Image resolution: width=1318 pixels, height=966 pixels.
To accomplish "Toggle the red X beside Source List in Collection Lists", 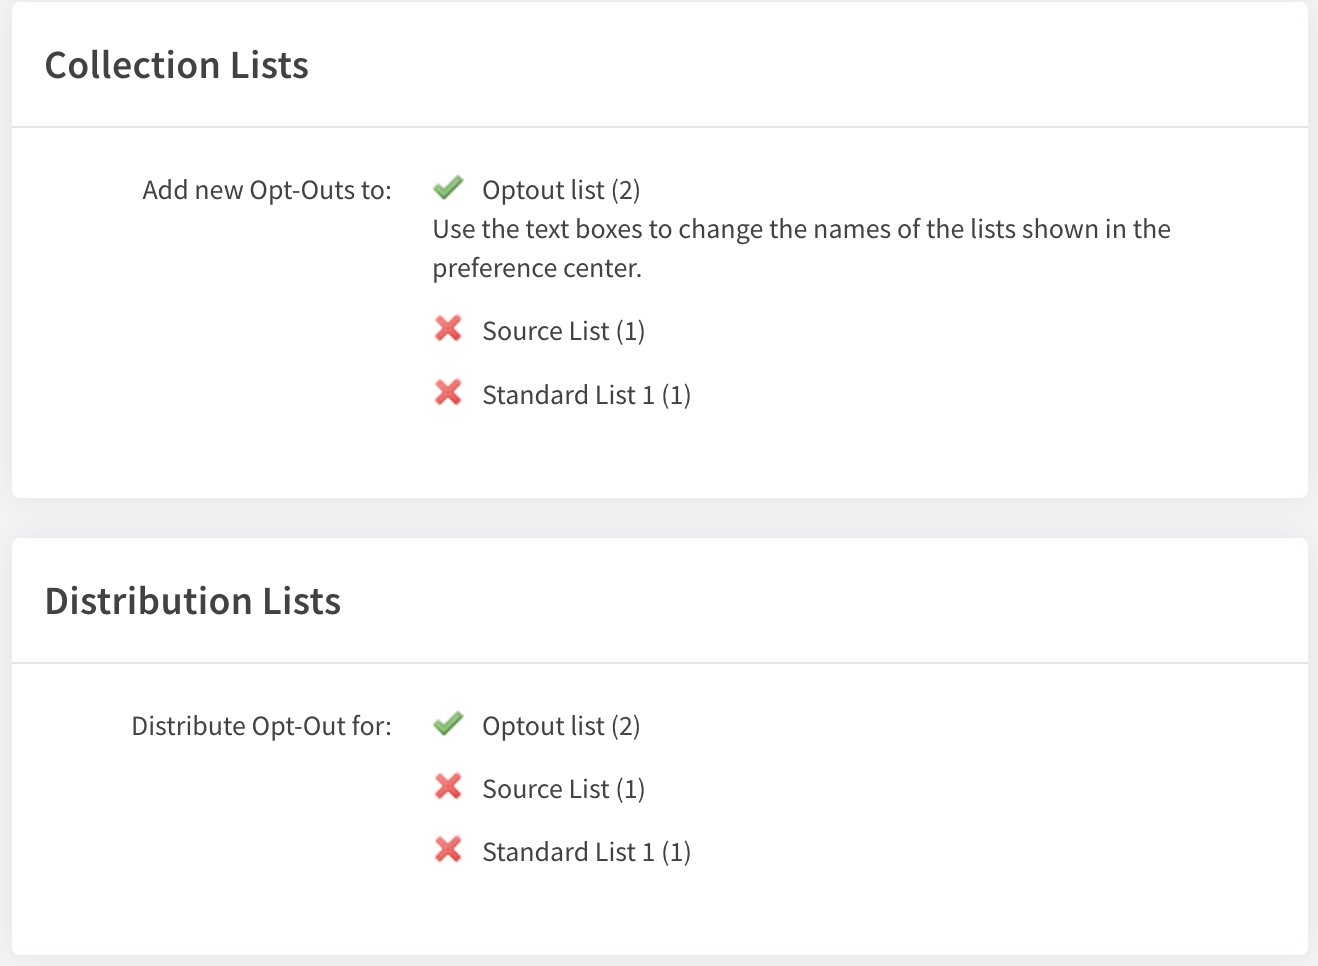I will (448, 328).
